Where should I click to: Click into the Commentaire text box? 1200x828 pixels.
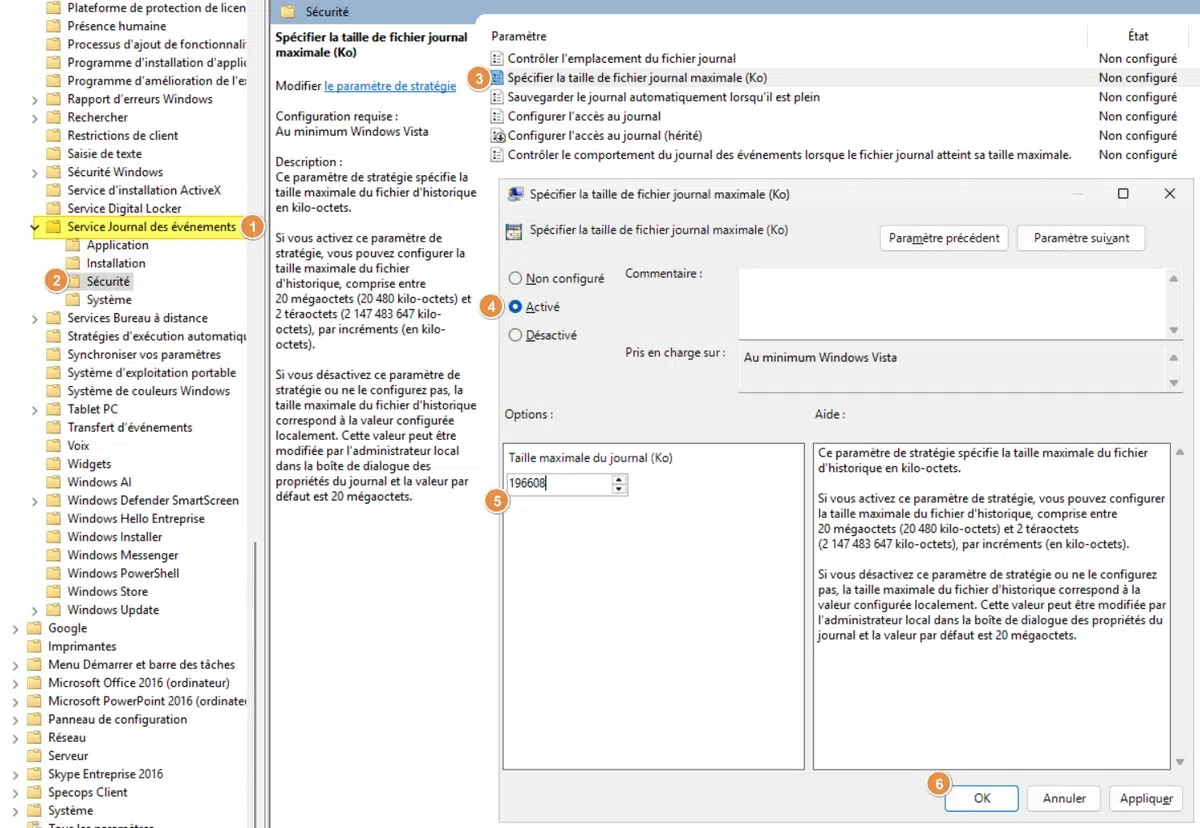pos(951,304)
